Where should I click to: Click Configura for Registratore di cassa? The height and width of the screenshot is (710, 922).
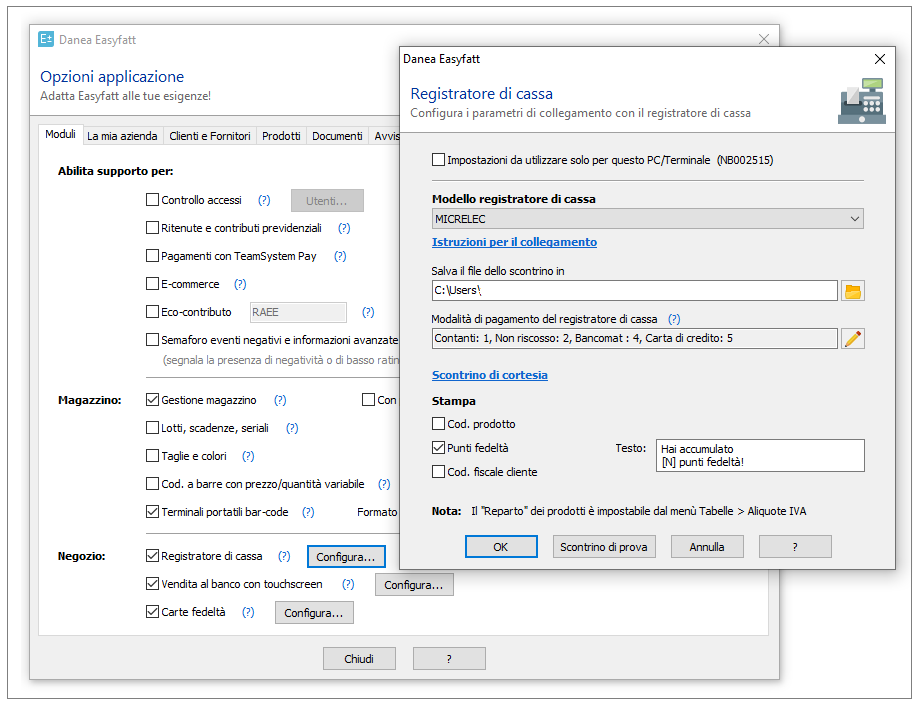(x=346, y=556)
